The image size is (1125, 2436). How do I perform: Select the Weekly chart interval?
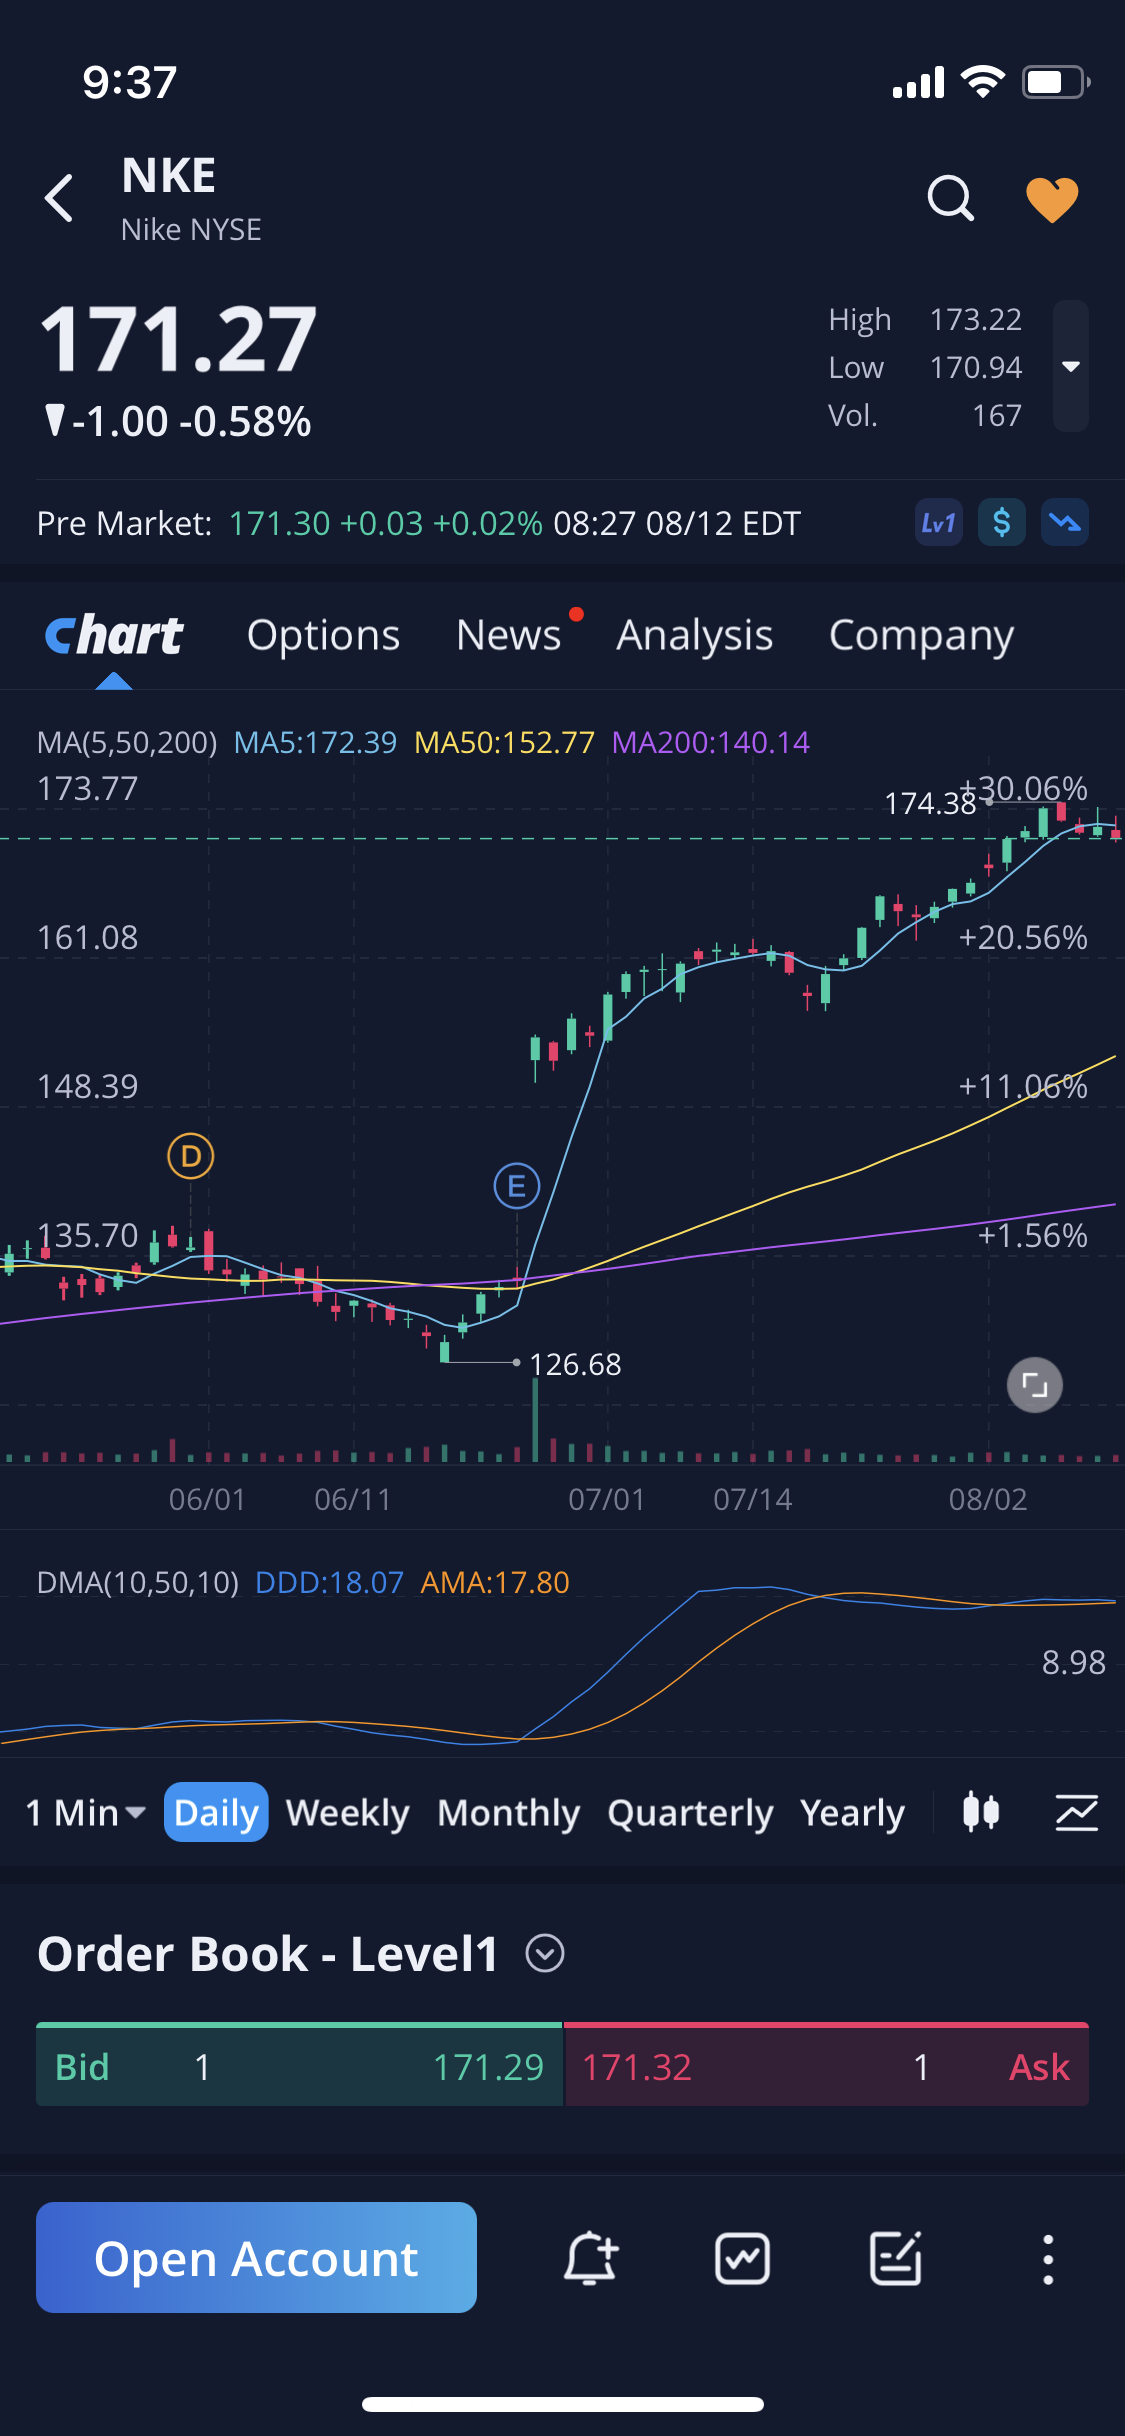(347, 1812)
